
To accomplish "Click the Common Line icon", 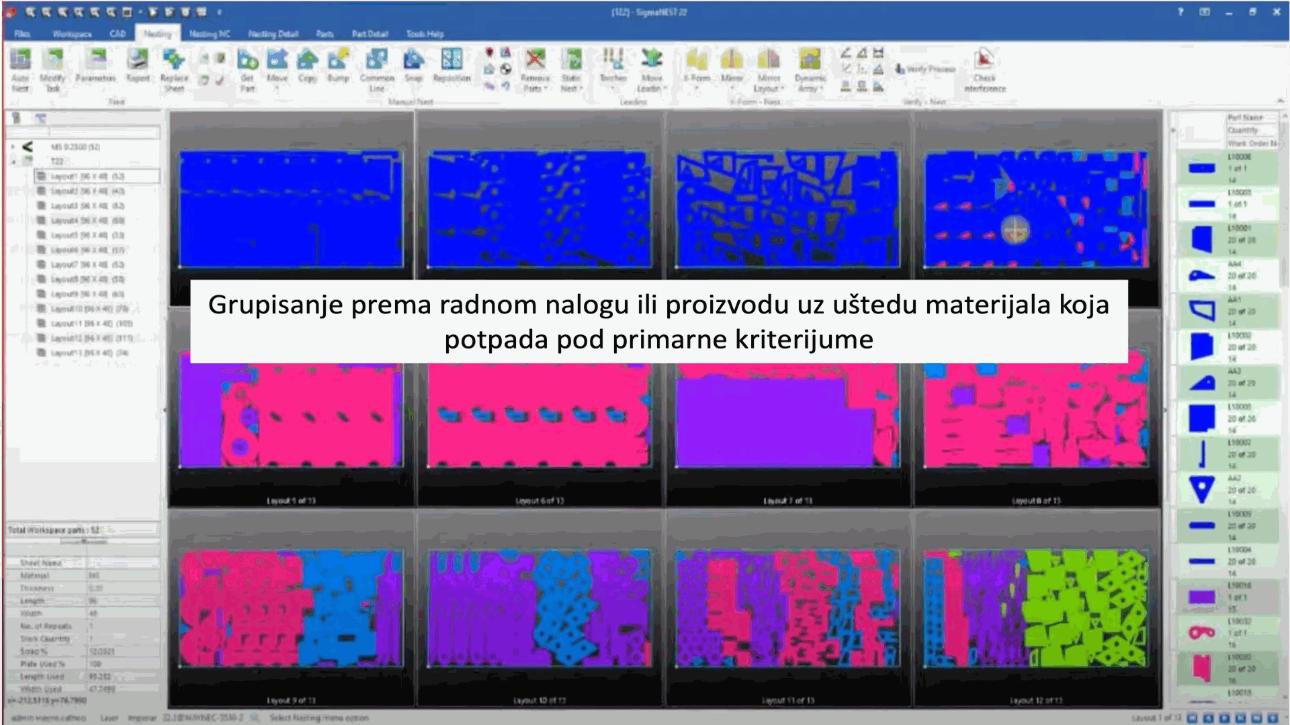I will [377, 64].
